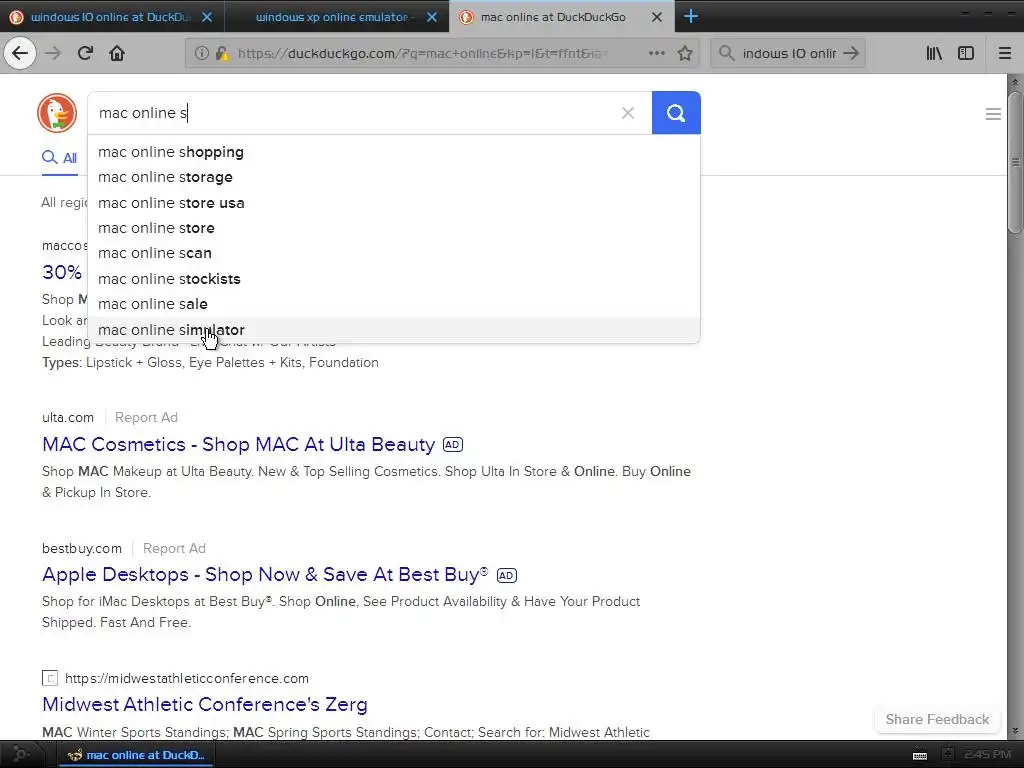
Task: Click Report Ad next to ulta.com
Action: point(146,417)
